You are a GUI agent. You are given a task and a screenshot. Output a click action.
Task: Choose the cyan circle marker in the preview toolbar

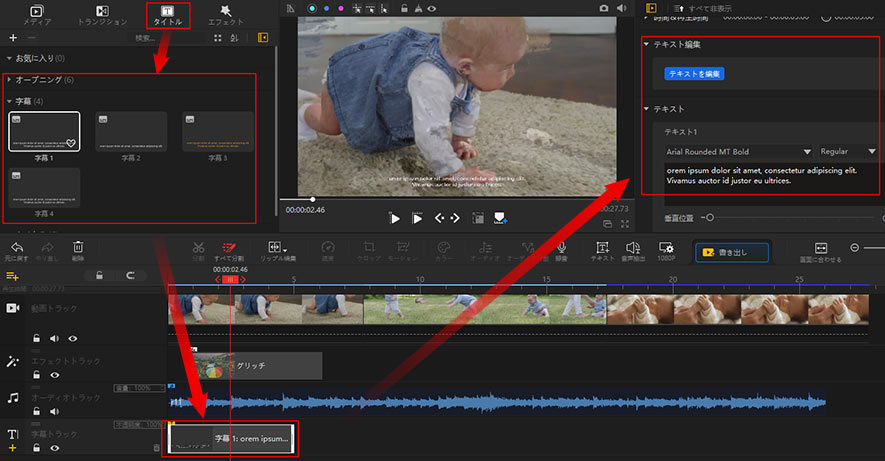tap(312, 8)
